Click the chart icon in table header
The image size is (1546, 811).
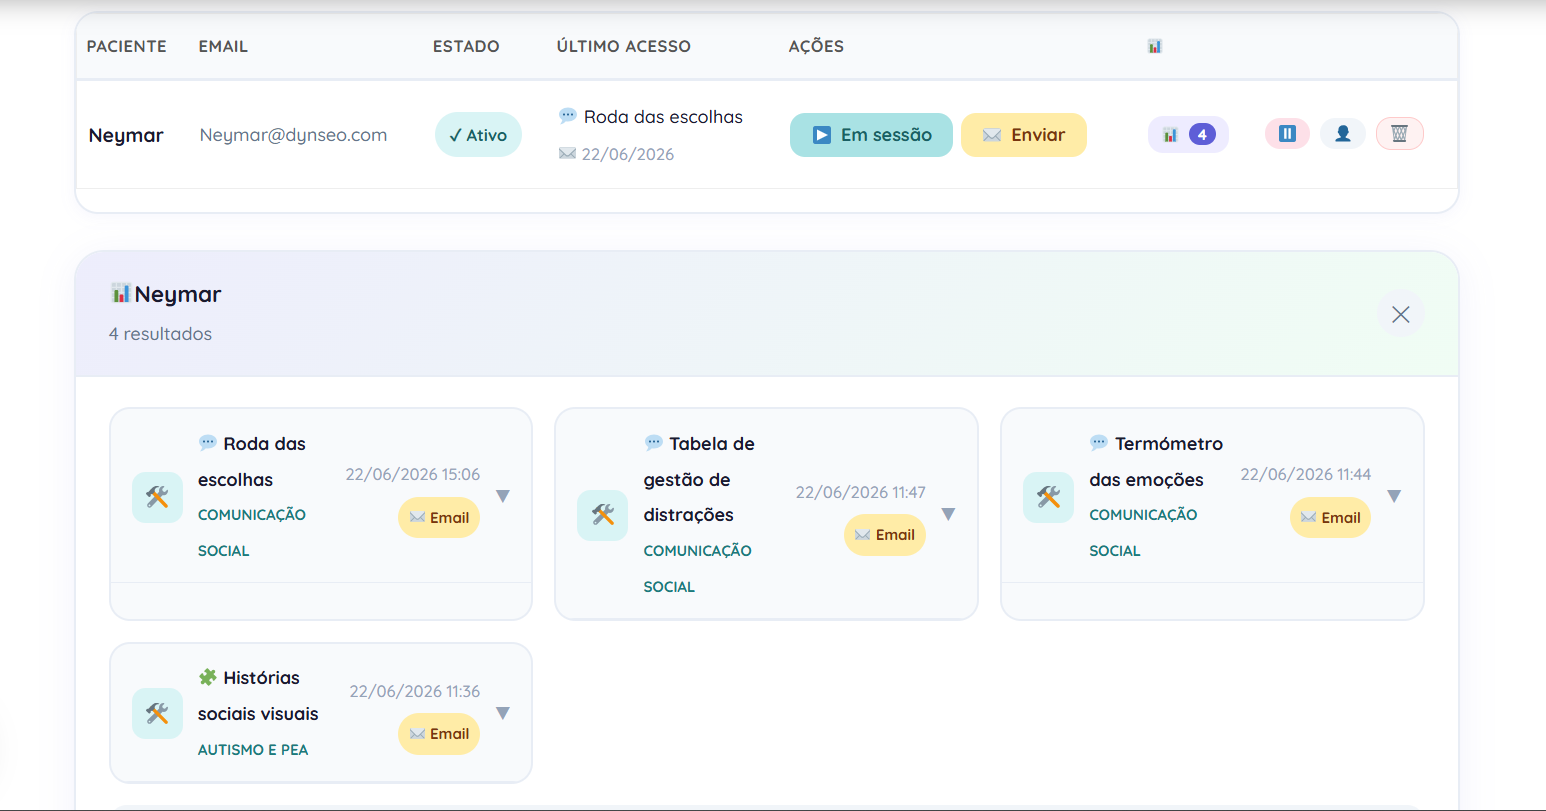pos(1155,46)
